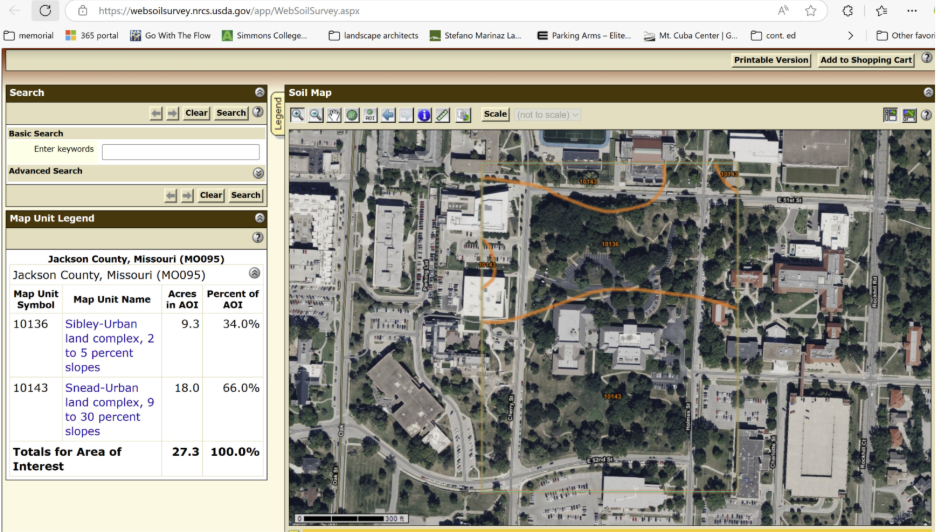Click the Printable Version button

pyautogui.click(x=771, y=60)
